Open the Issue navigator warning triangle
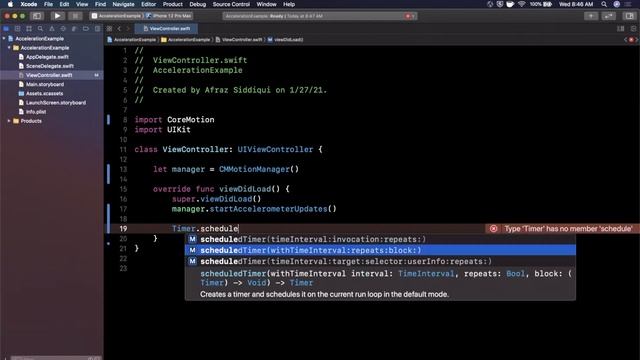The width and height of the screenshot is (640, 360). [x=52, y=29]
